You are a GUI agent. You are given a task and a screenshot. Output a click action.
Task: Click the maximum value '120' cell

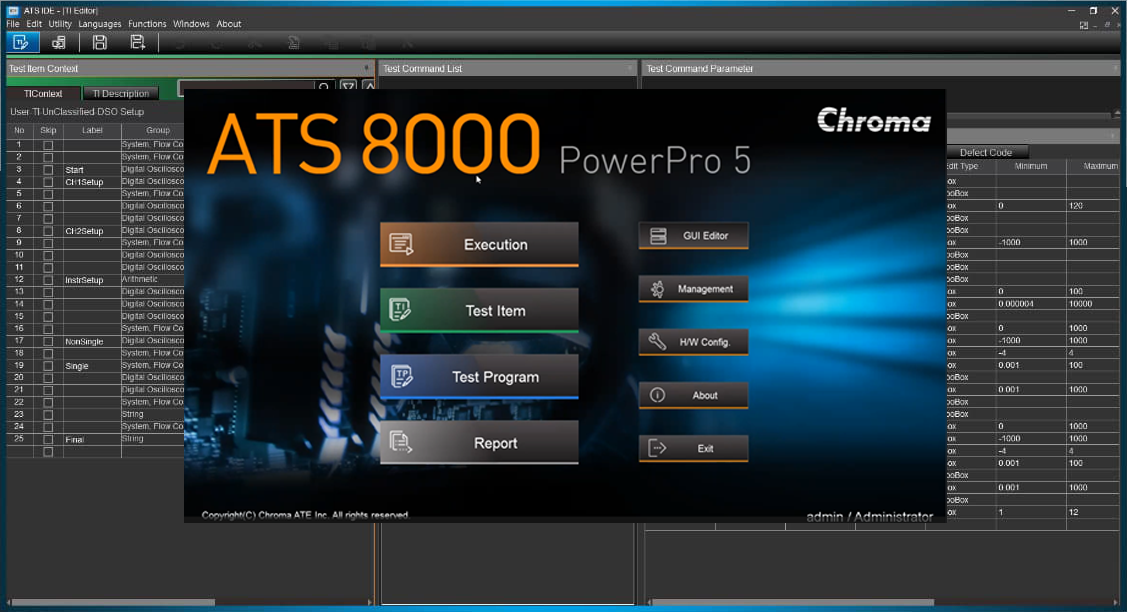tap(1093, 206)
